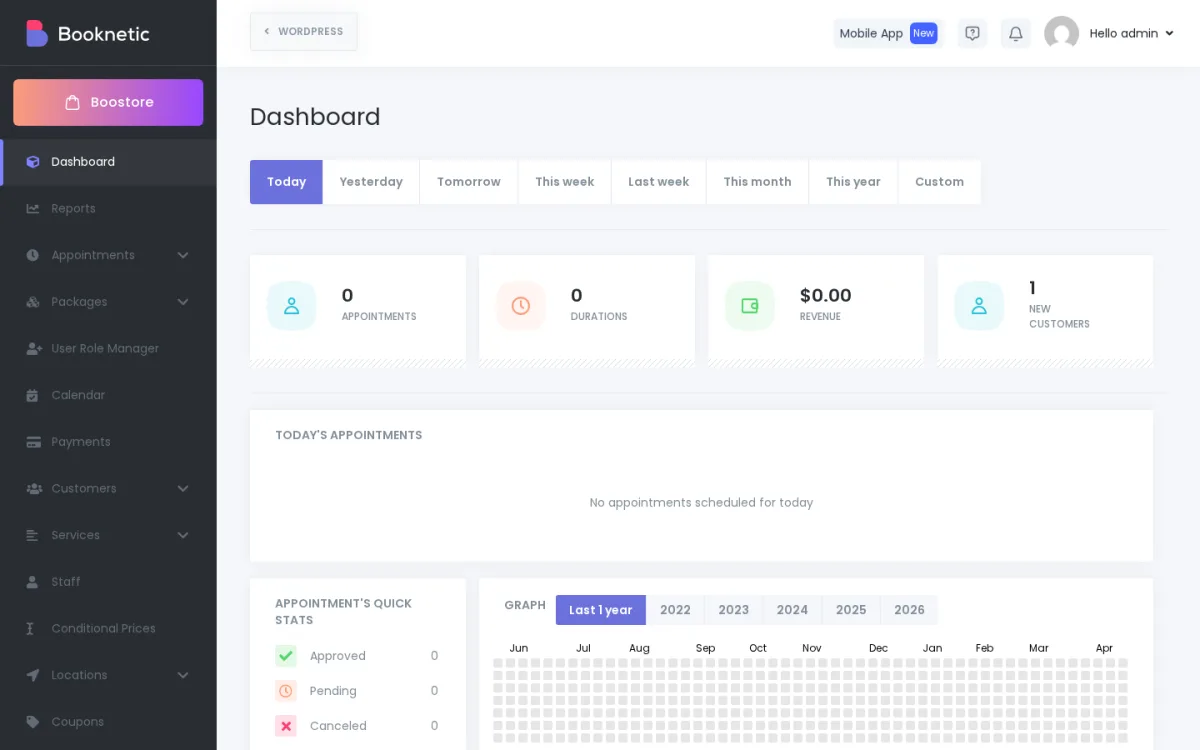
Task: Click the Services list icon
Action: pos(33,535)
